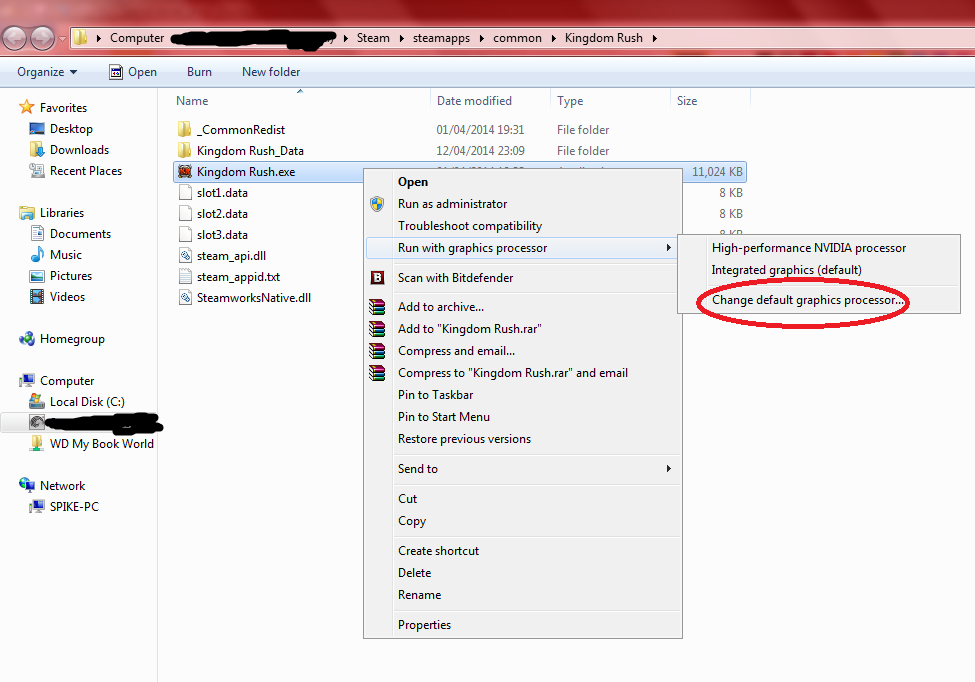Click the Videos filmstrip icon

coord(37,297)
